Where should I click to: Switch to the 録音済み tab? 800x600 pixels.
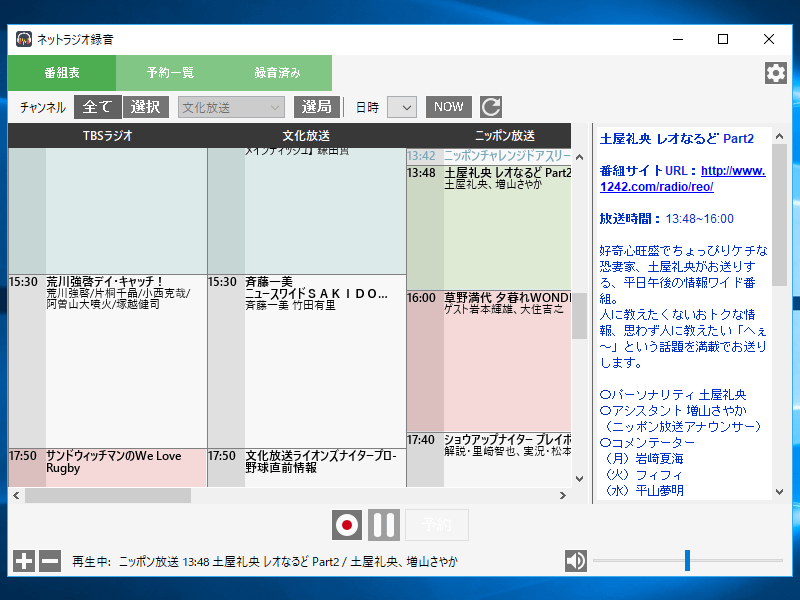pos(277,73)
